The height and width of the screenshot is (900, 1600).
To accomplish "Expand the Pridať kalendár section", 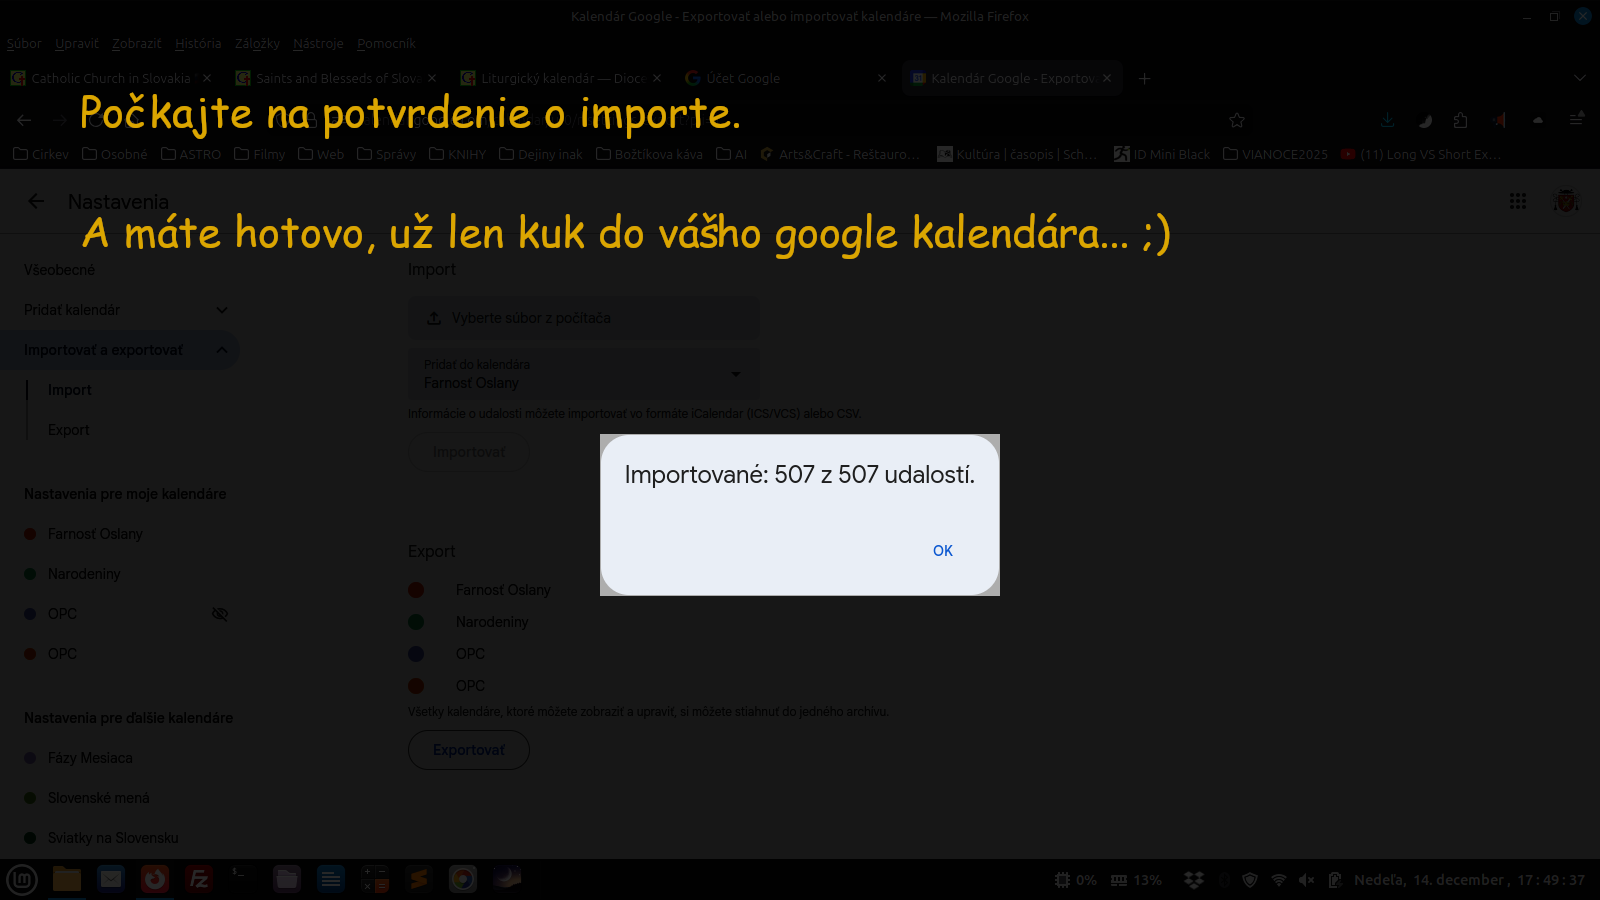I will (x=222, y=310).
